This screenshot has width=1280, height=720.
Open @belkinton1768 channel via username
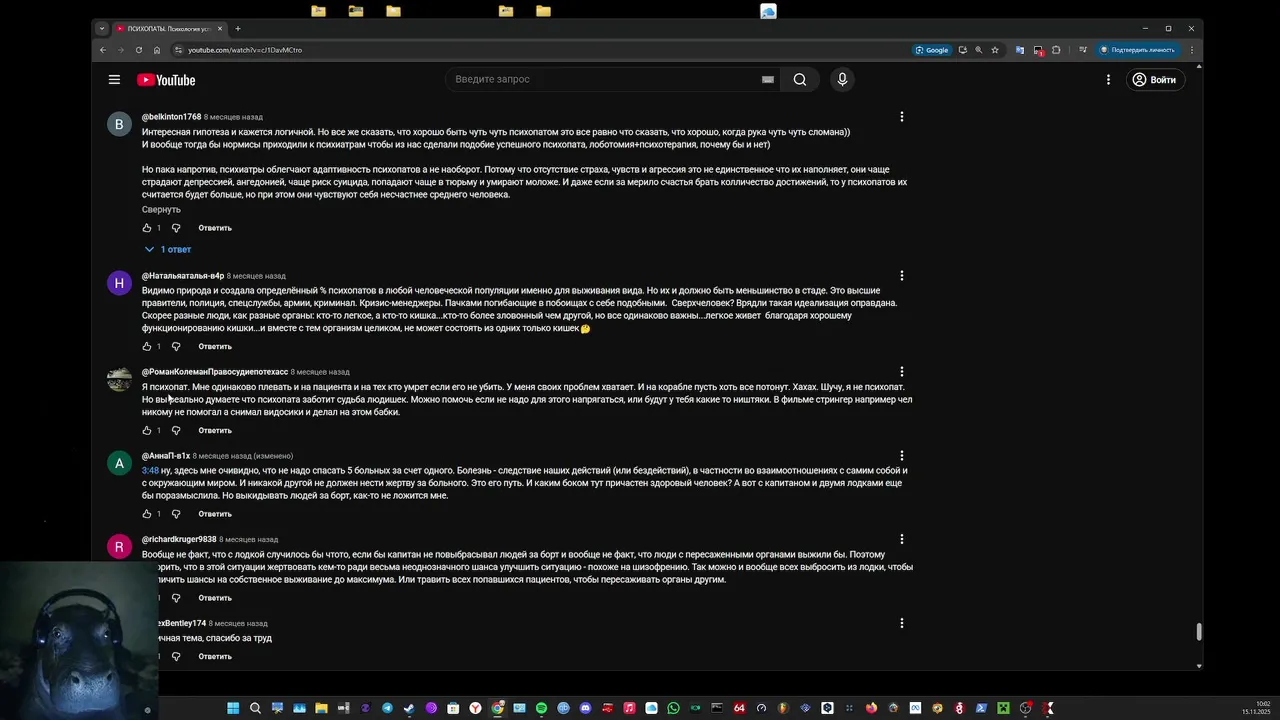(171, 117)
